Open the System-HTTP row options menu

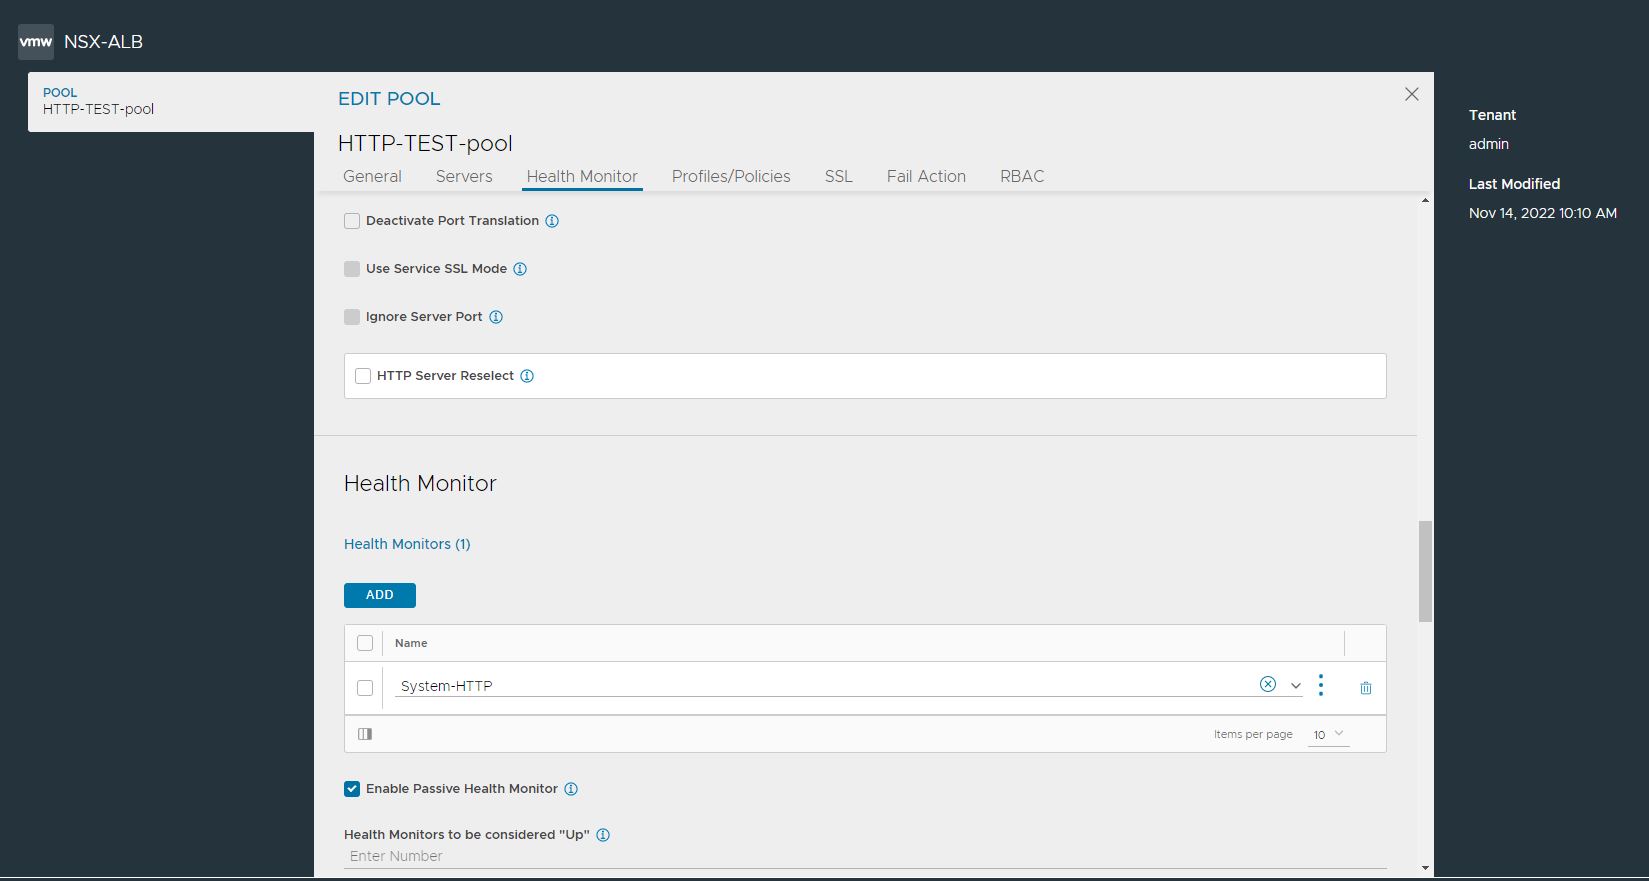[1321, 685]
